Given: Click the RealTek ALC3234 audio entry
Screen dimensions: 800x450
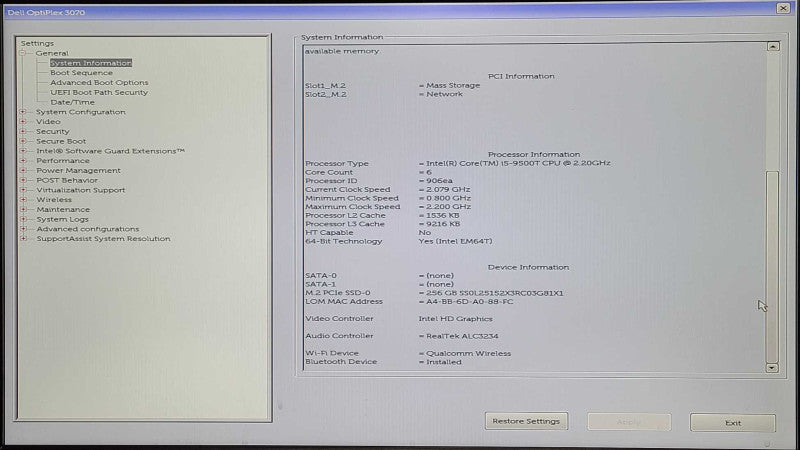Looking at the screenshot, I should coord(462,336).
